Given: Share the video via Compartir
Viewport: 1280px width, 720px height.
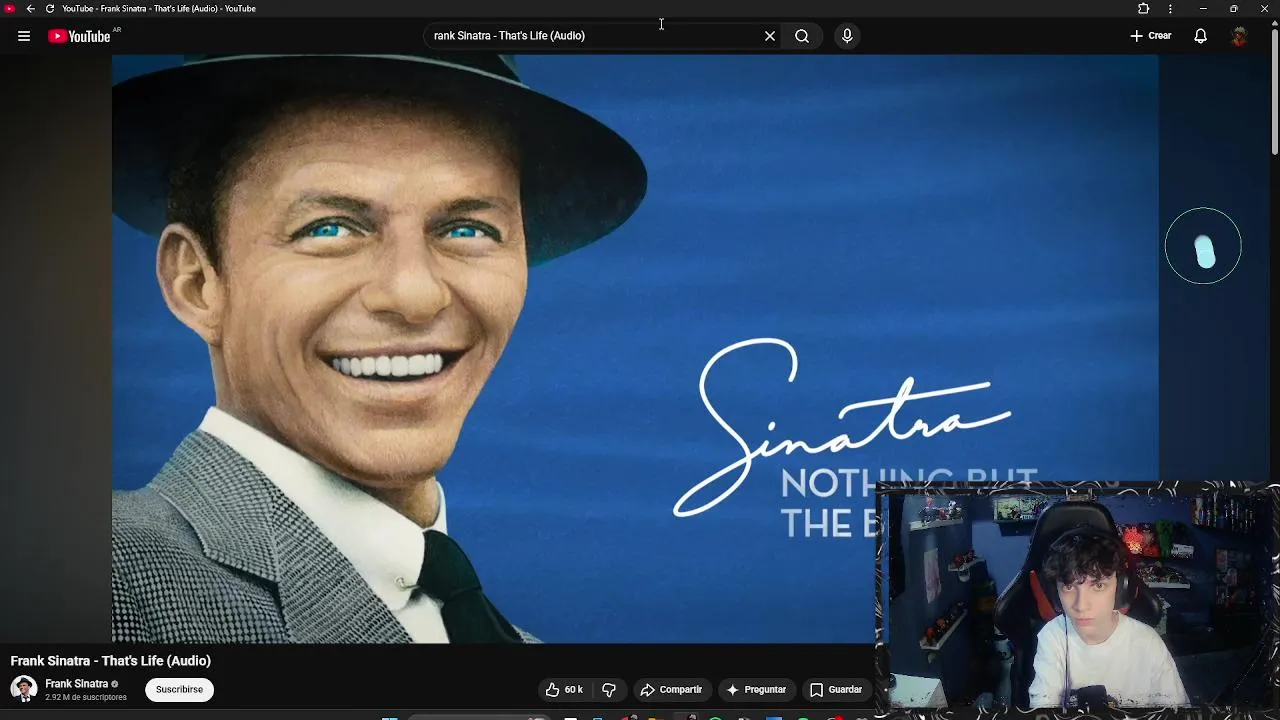Looking at the screenshot, I should tap(671, 689).
